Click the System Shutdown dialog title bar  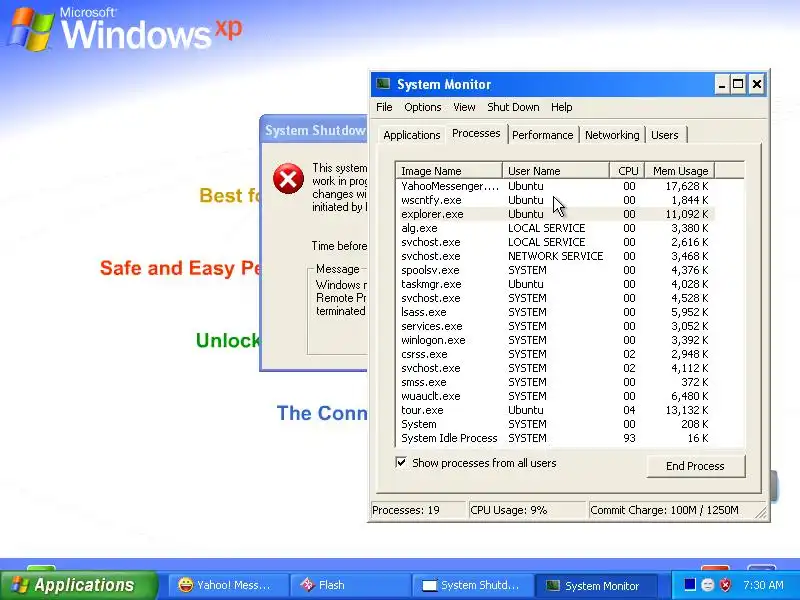314,130
